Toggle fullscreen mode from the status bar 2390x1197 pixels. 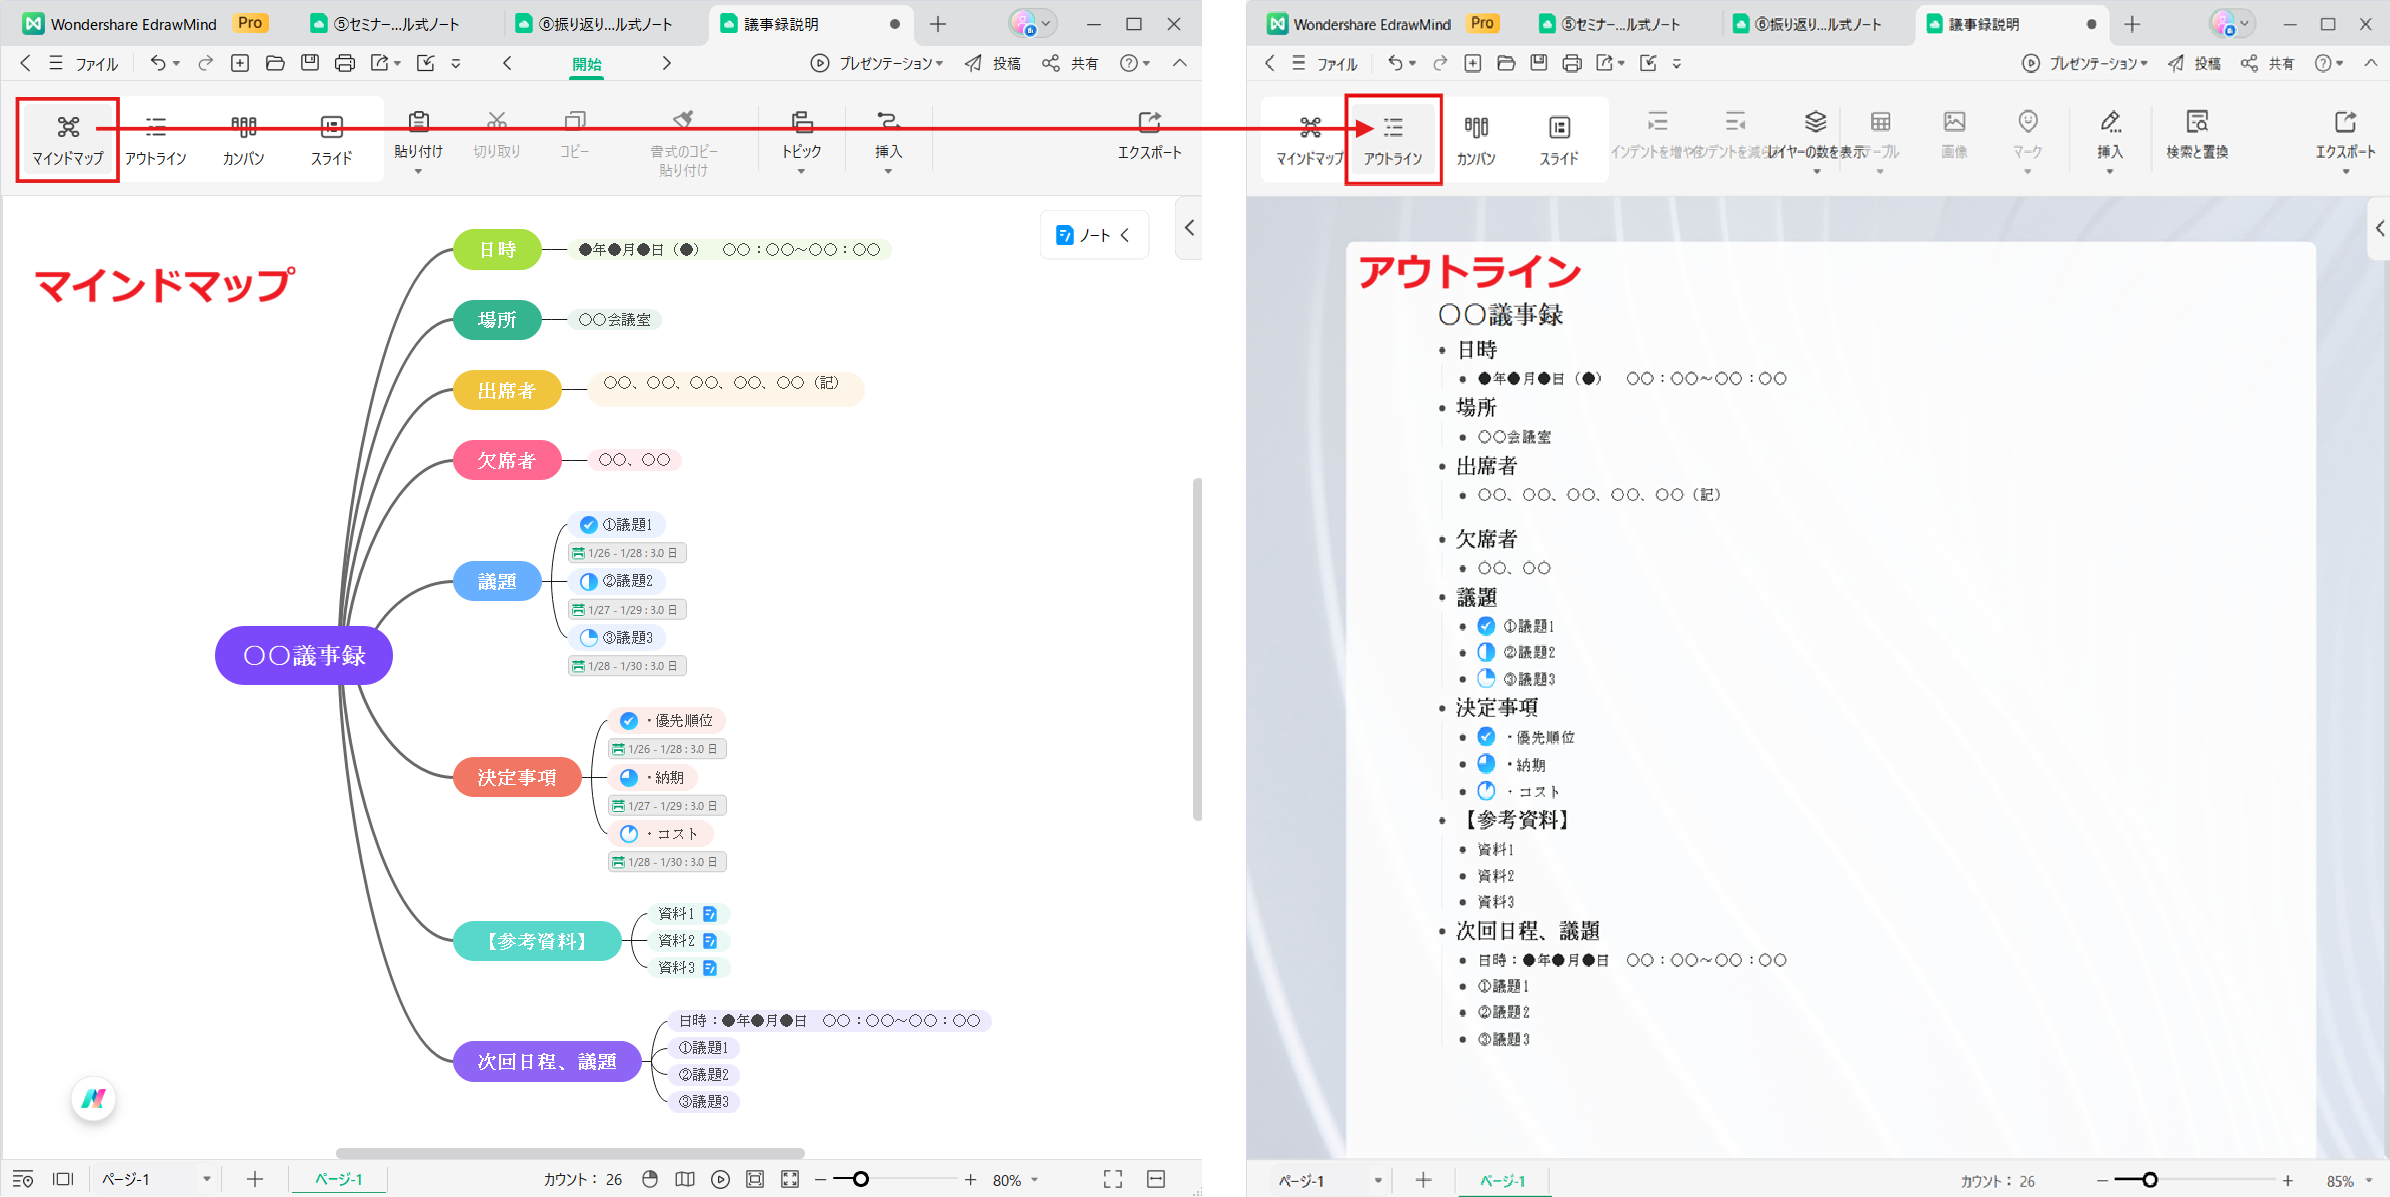[x=1112, y=1179]
